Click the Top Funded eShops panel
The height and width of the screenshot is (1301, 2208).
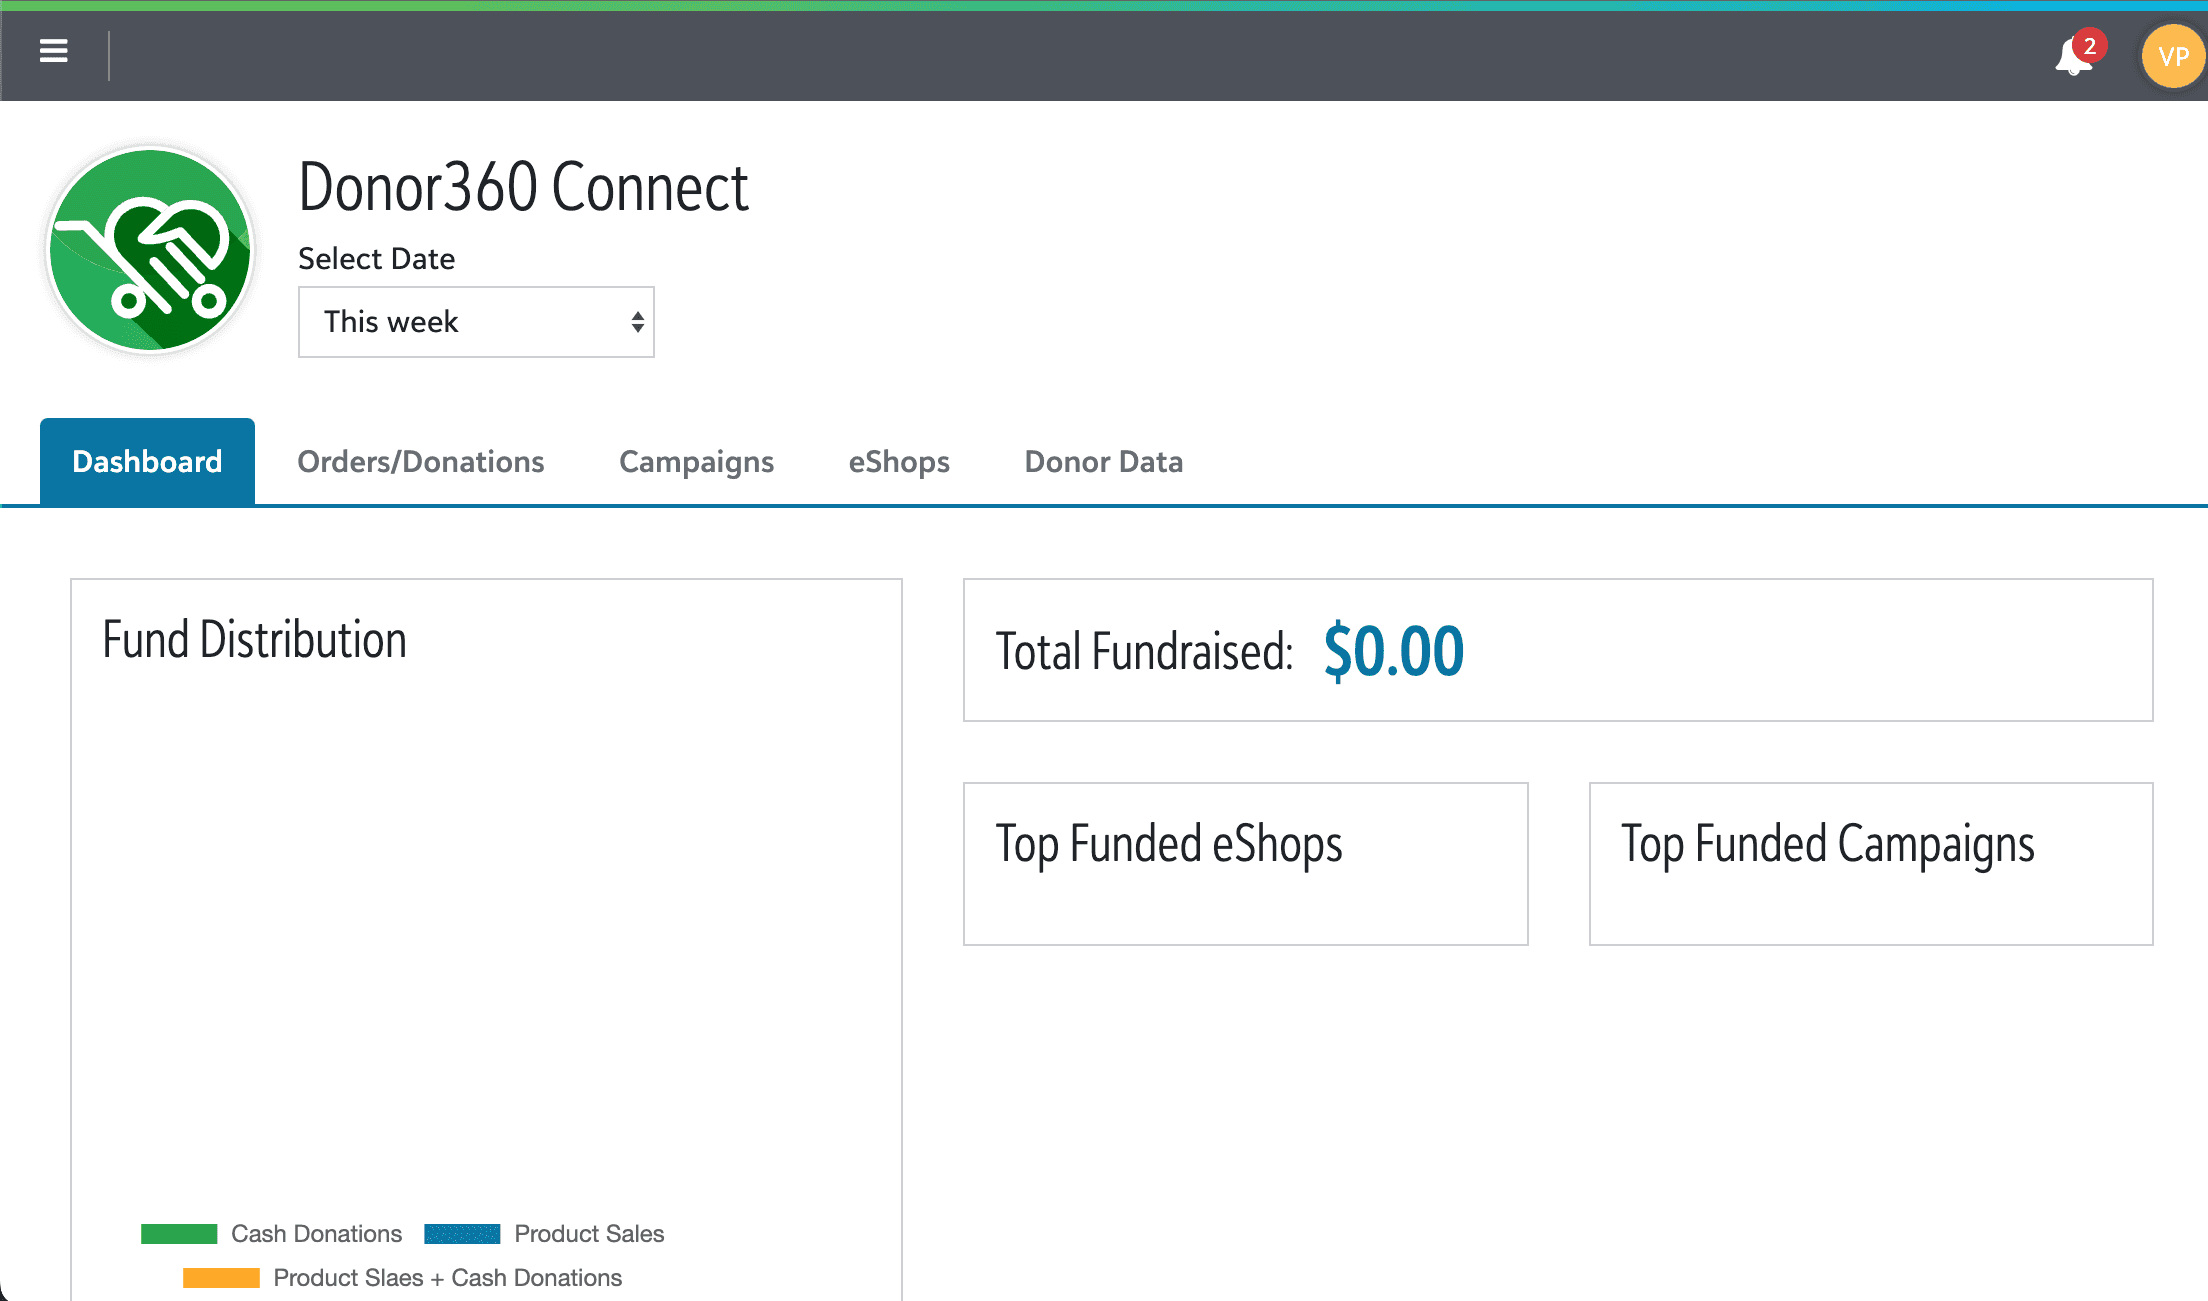click(1245, 863)
